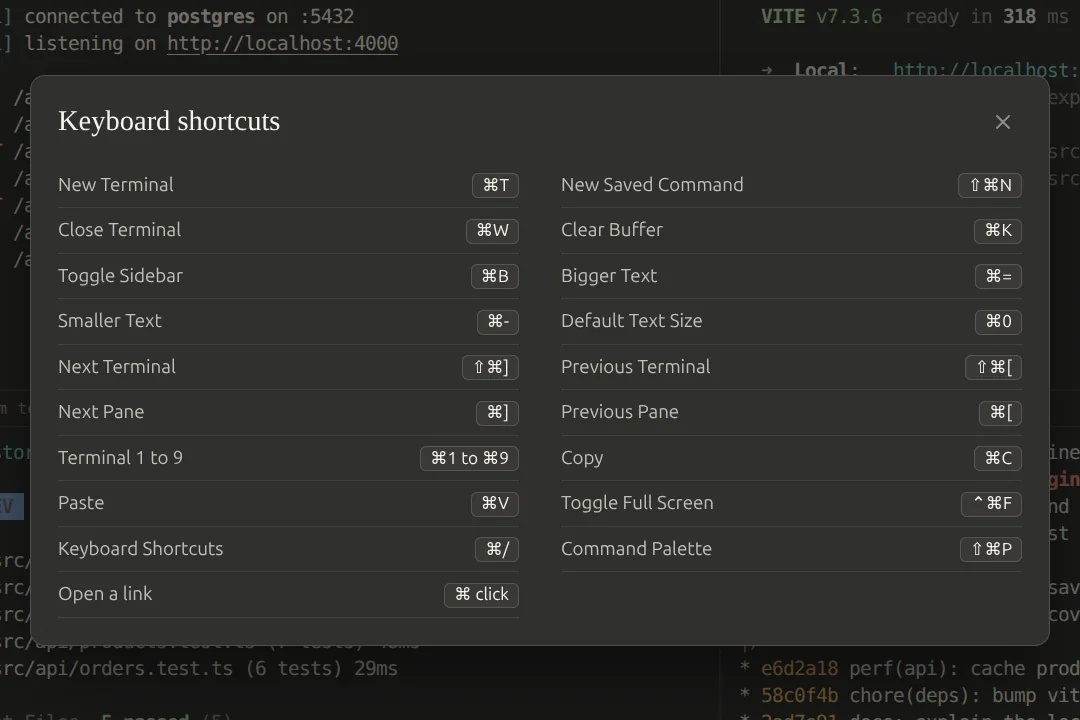
Task: Click the ⌘[ badge for Previous Pane
Action: click(x=1000, y=413)
